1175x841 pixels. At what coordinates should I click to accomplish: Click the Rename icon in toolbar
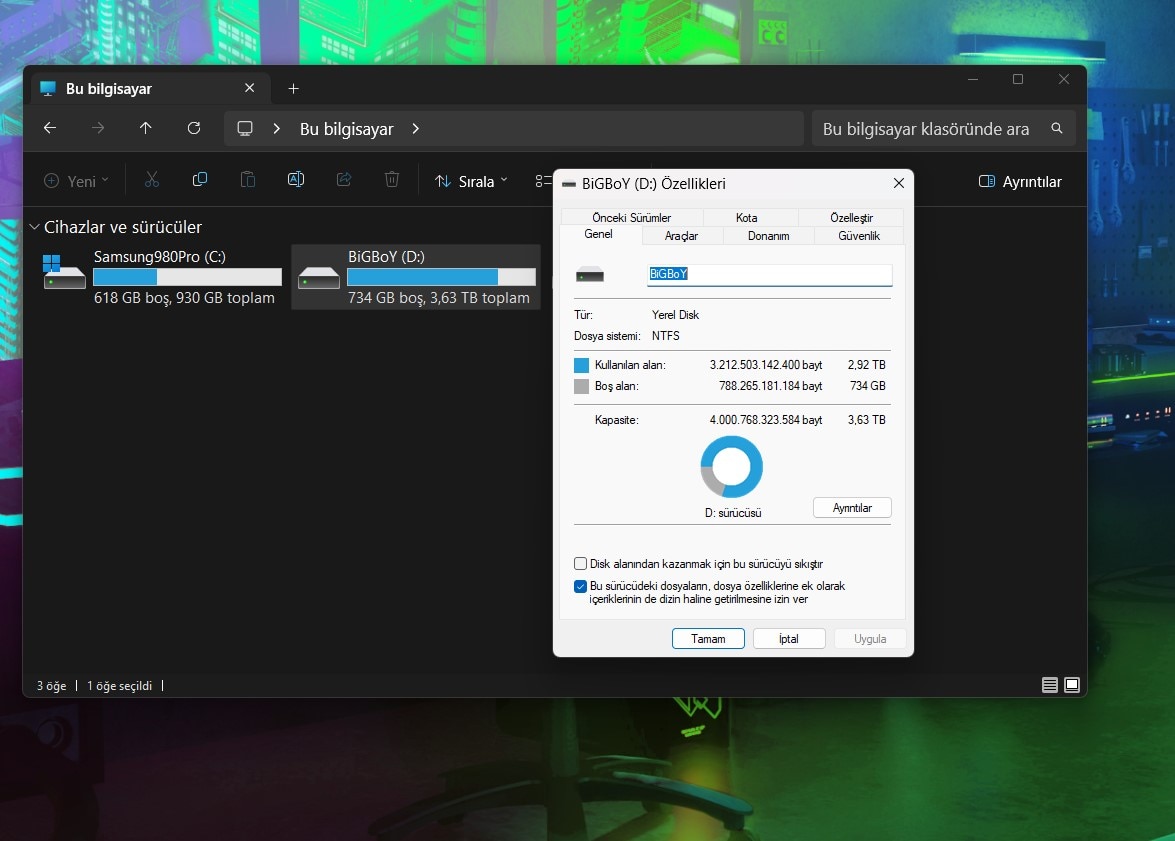[x=296, y=180]
